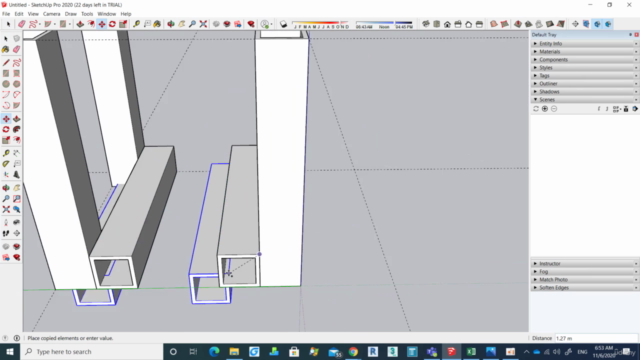The height and width of the screenshot is (360, 640).
Task: Select the Pan hand tool in top toolbar
Action: (182, 24)
